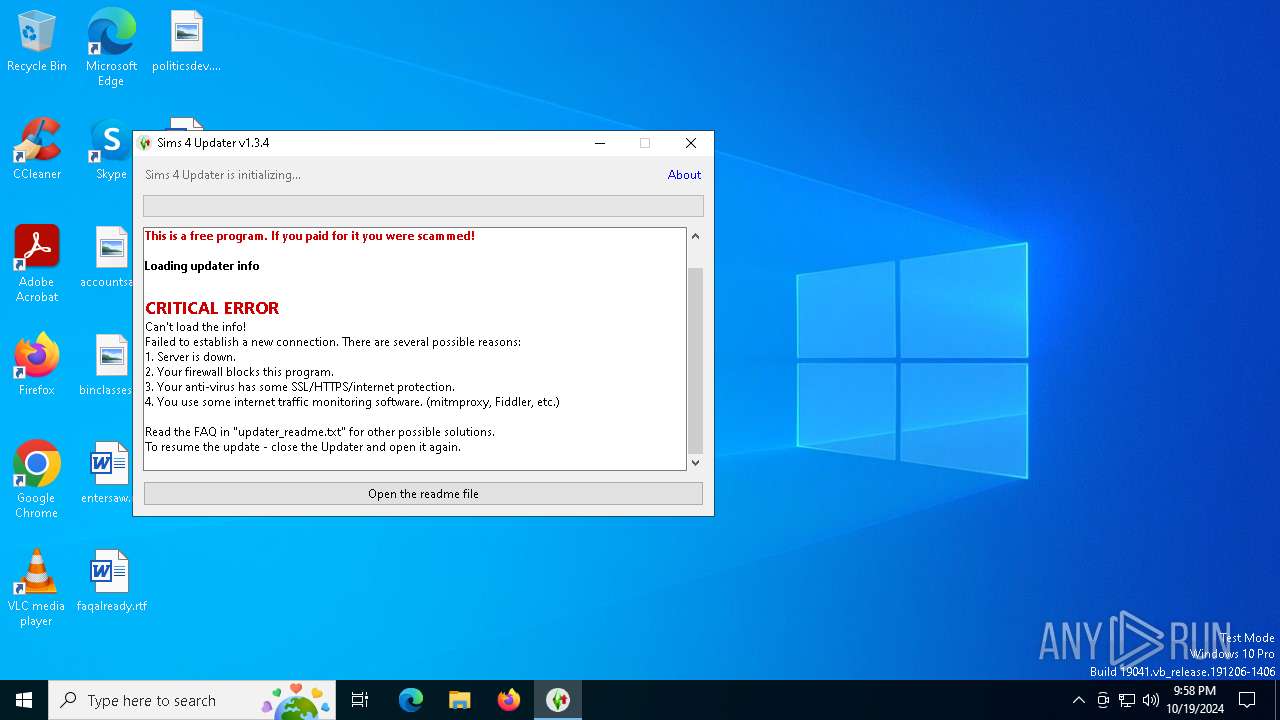1280x720 pixels.
Task: Minimize the Sims 4 Updater window
Action: [x=600, y=143]
